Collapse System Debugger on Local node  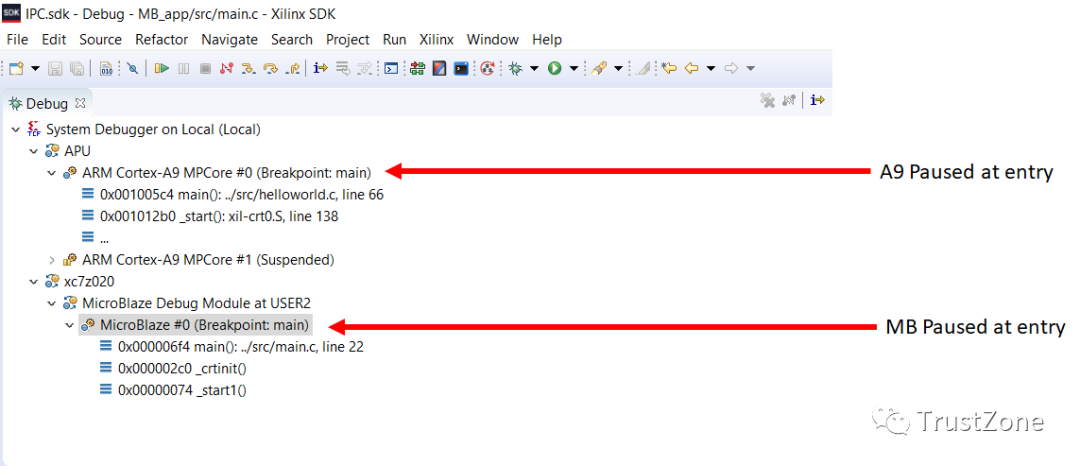coord(15,129)
